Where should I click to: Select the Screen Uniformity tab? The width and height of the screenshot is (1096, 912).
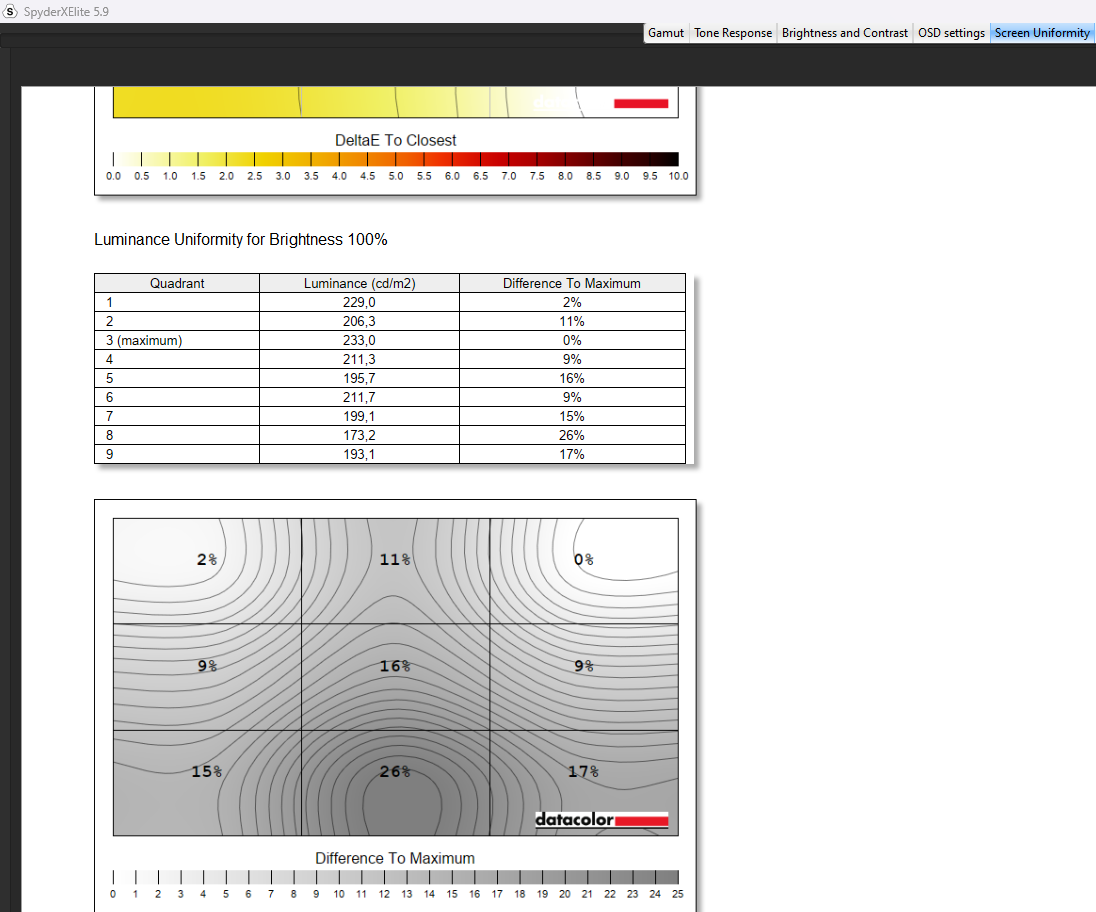pyautogui.click(x=1042, y=33)
